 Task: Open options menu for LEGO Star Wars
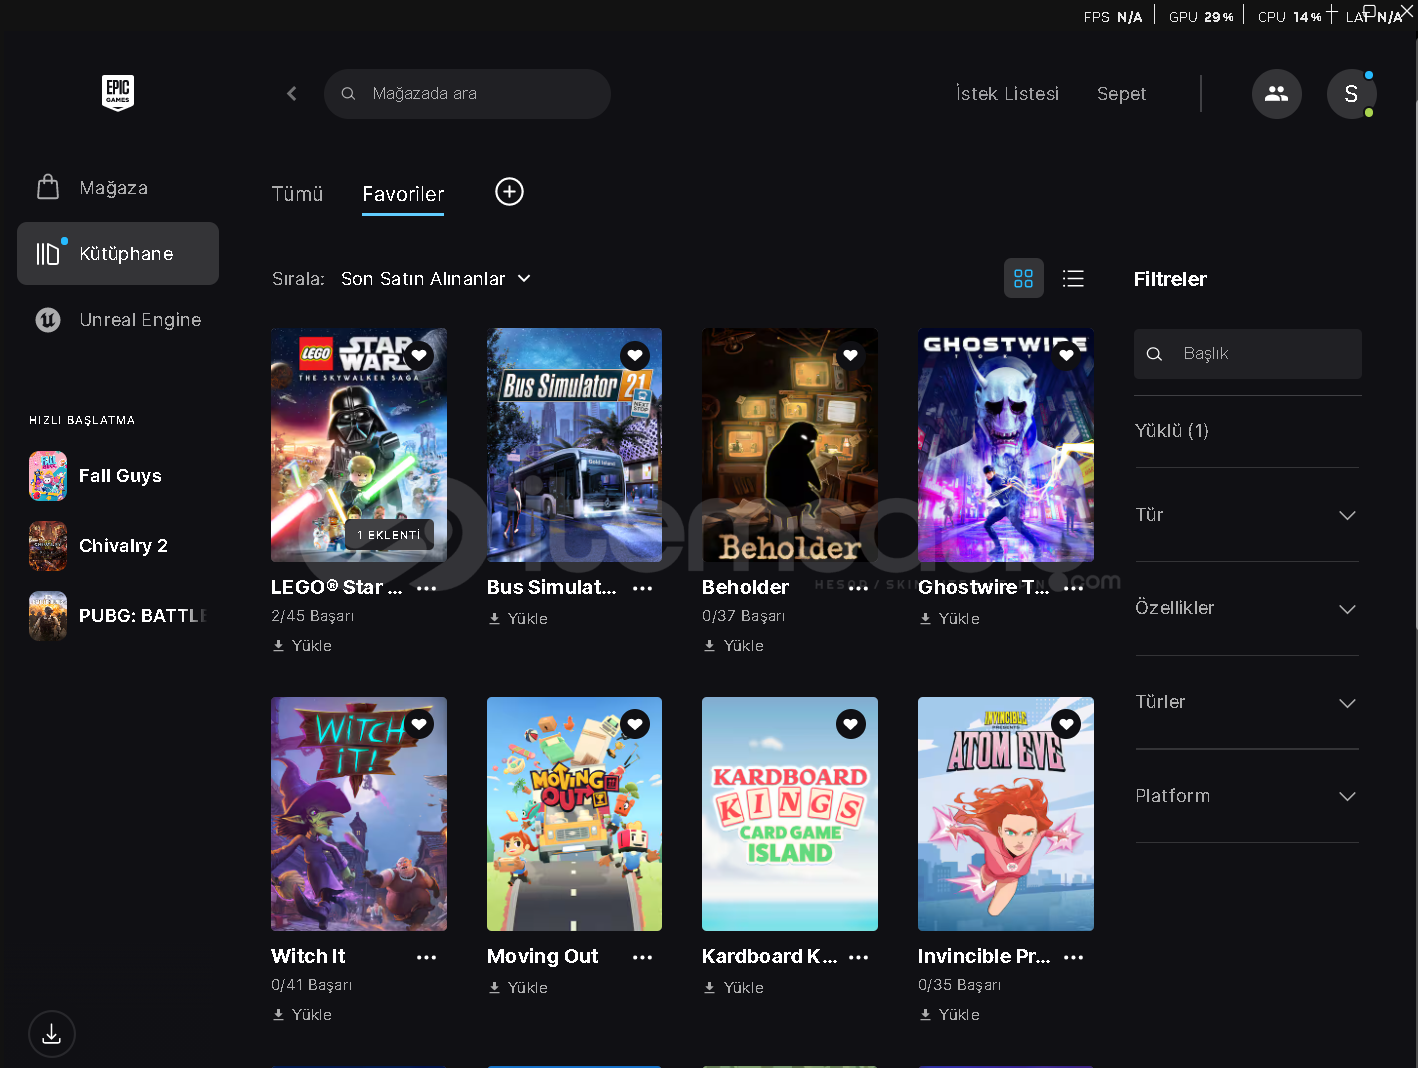(427, 588)
